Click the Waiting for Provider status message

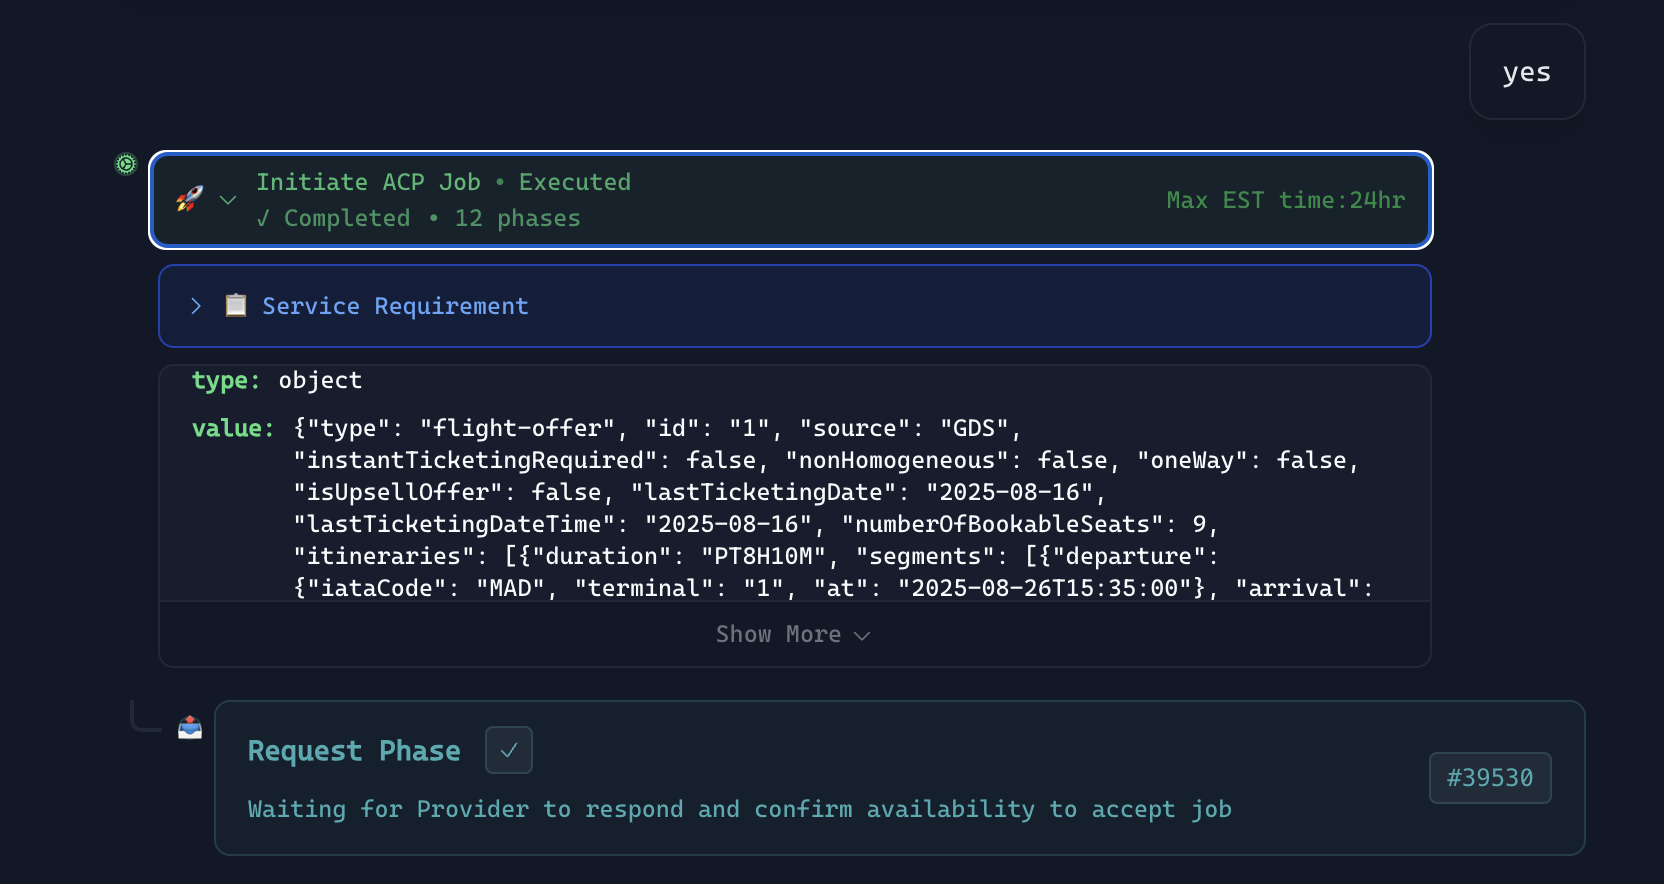[x=739, y=809]
